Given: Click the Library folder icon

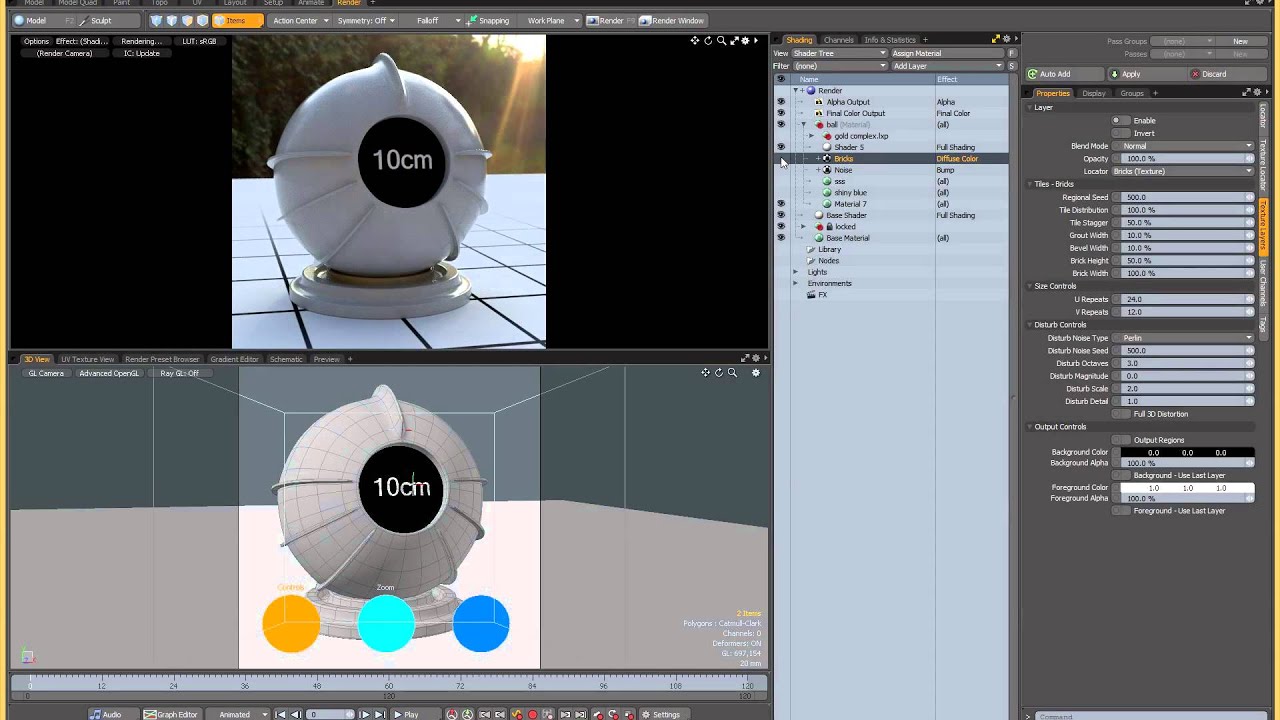Looking at the screenshot, I should coord(811,250).
